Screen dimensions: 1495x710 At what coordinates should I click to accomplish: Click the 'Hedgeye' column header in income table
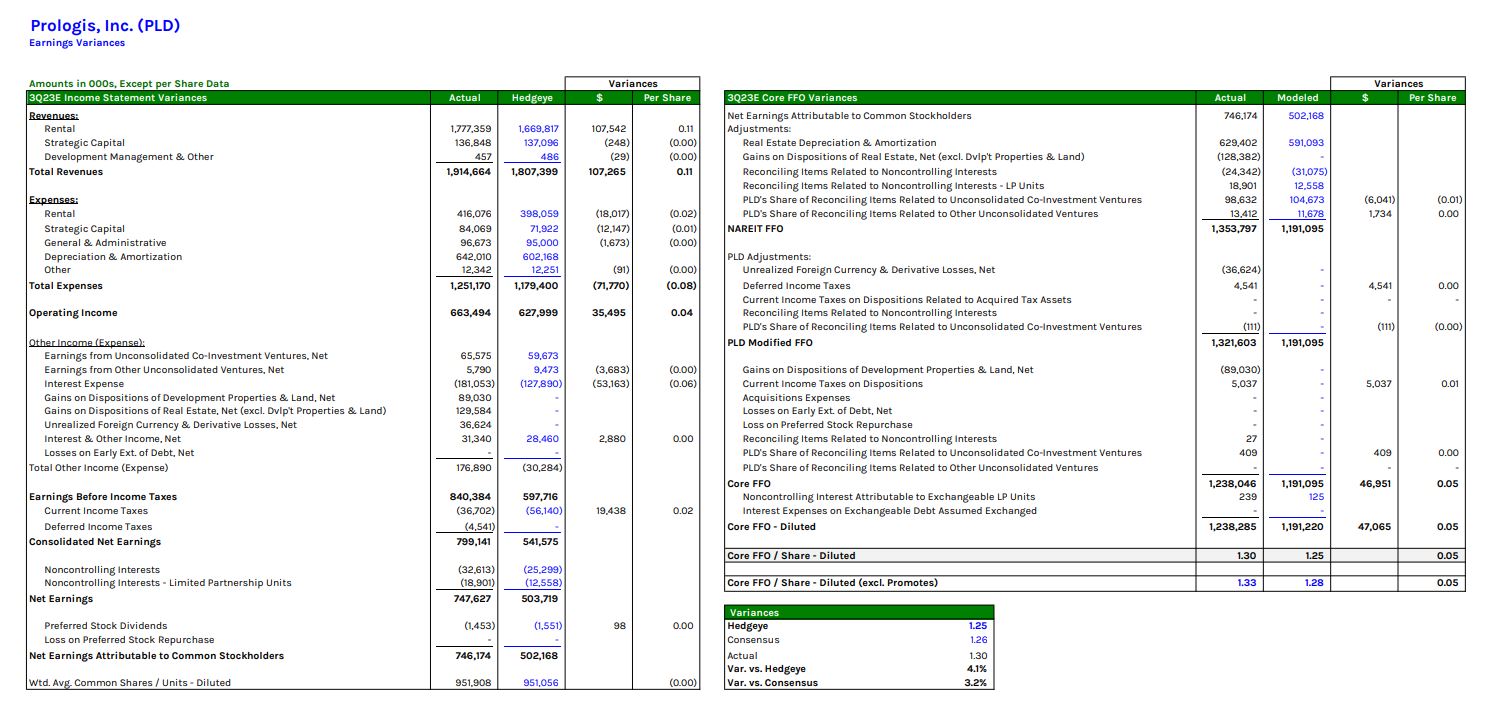pos(531,98)
